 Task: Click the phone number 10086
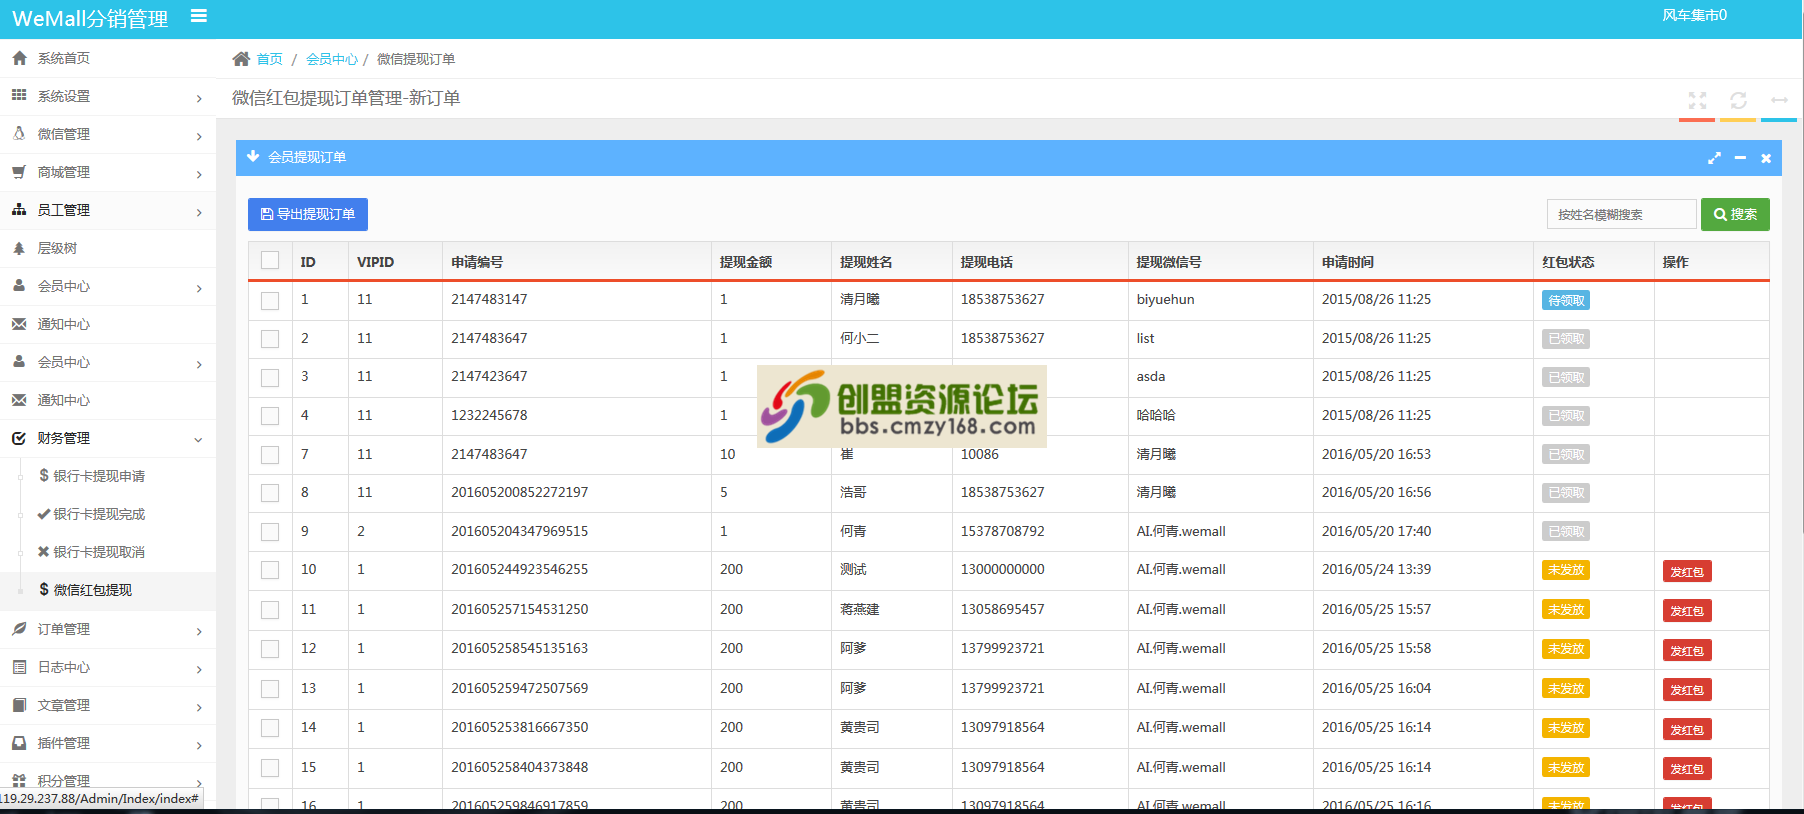pyautogui.click(x=979, y=454)
